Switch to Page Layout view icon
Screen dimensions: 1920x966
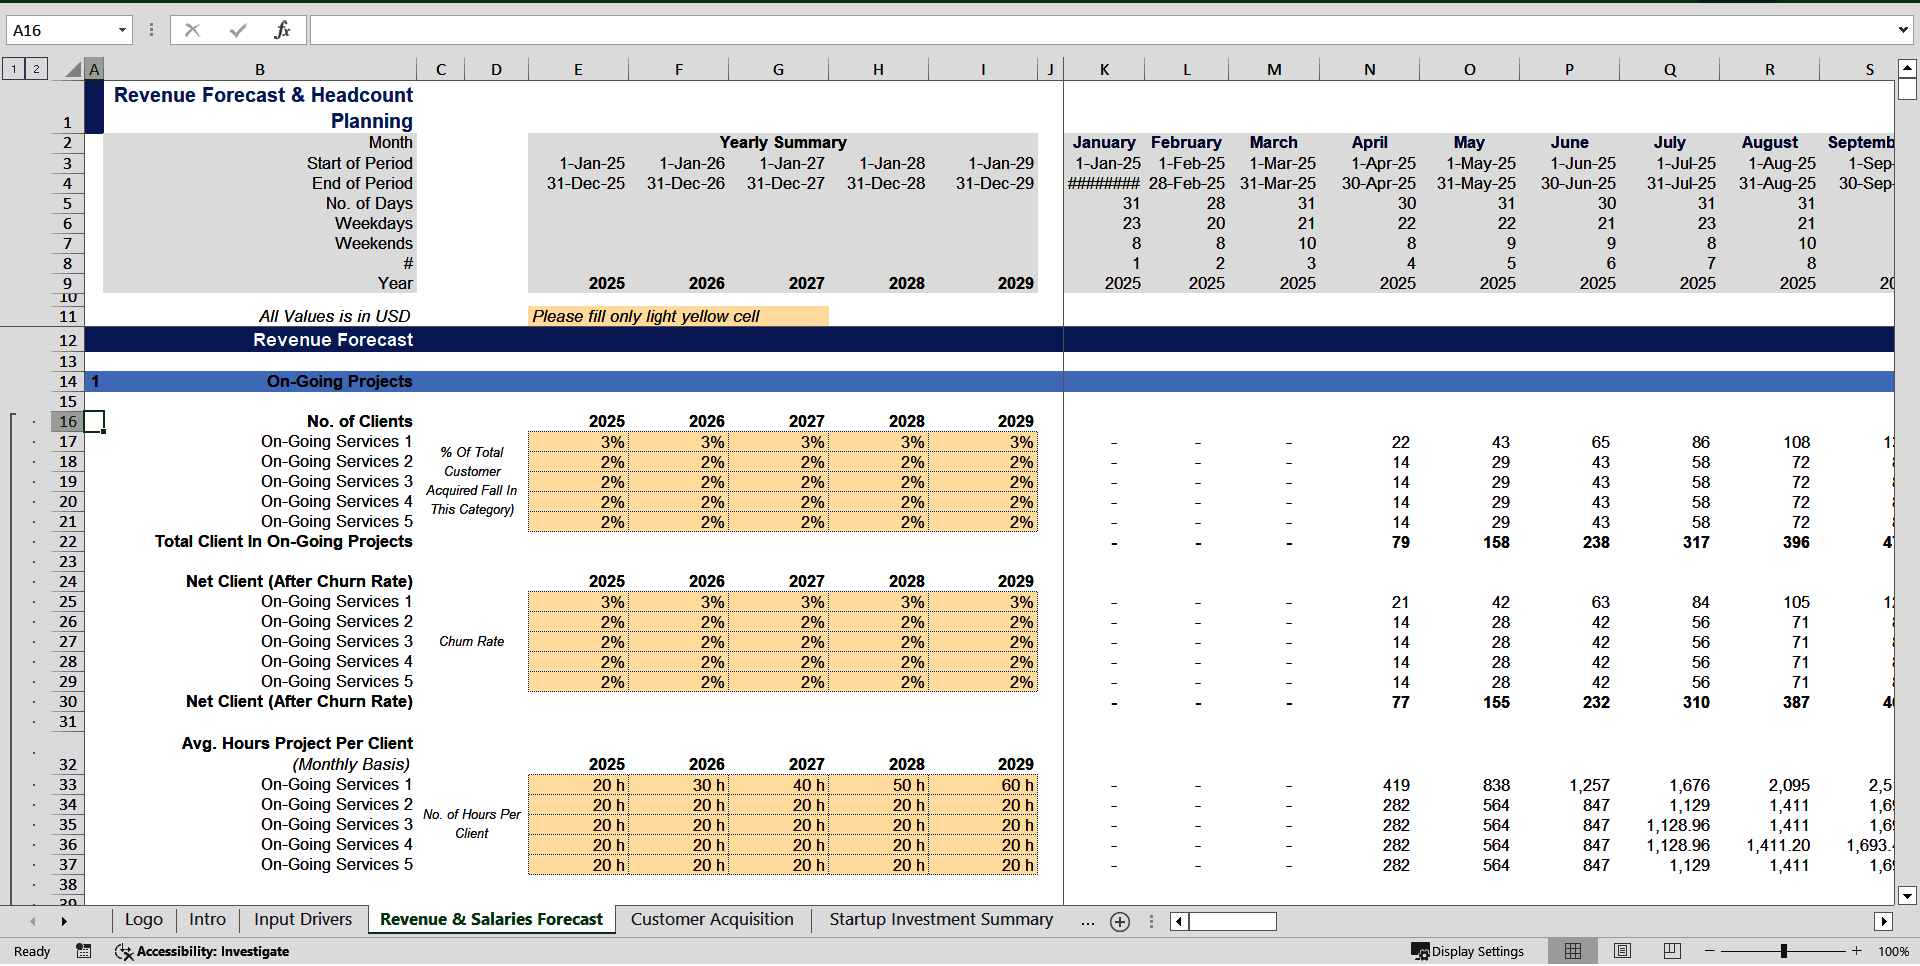coord(1622,951)
